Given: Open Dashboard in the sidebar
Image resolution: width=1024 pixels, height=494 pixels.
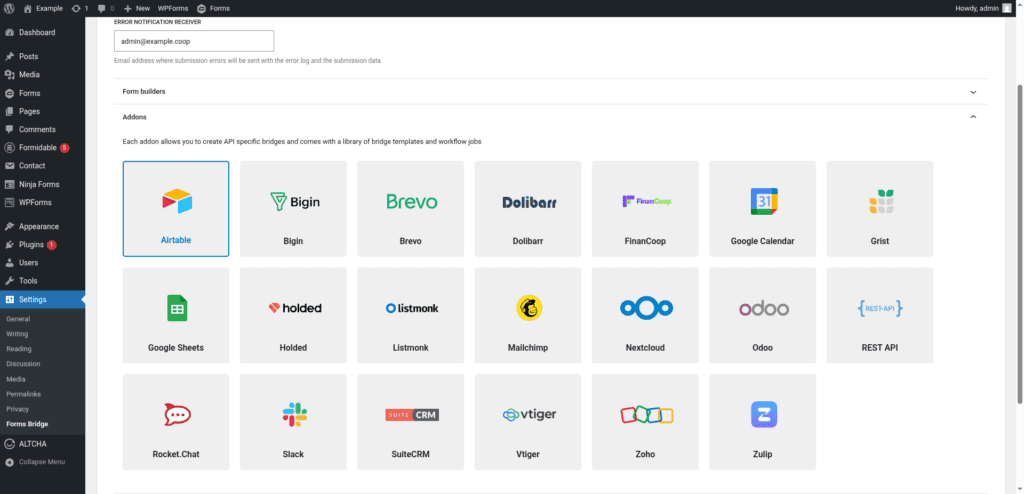Looking at the screenshot, I should click(x=42, y=33).
